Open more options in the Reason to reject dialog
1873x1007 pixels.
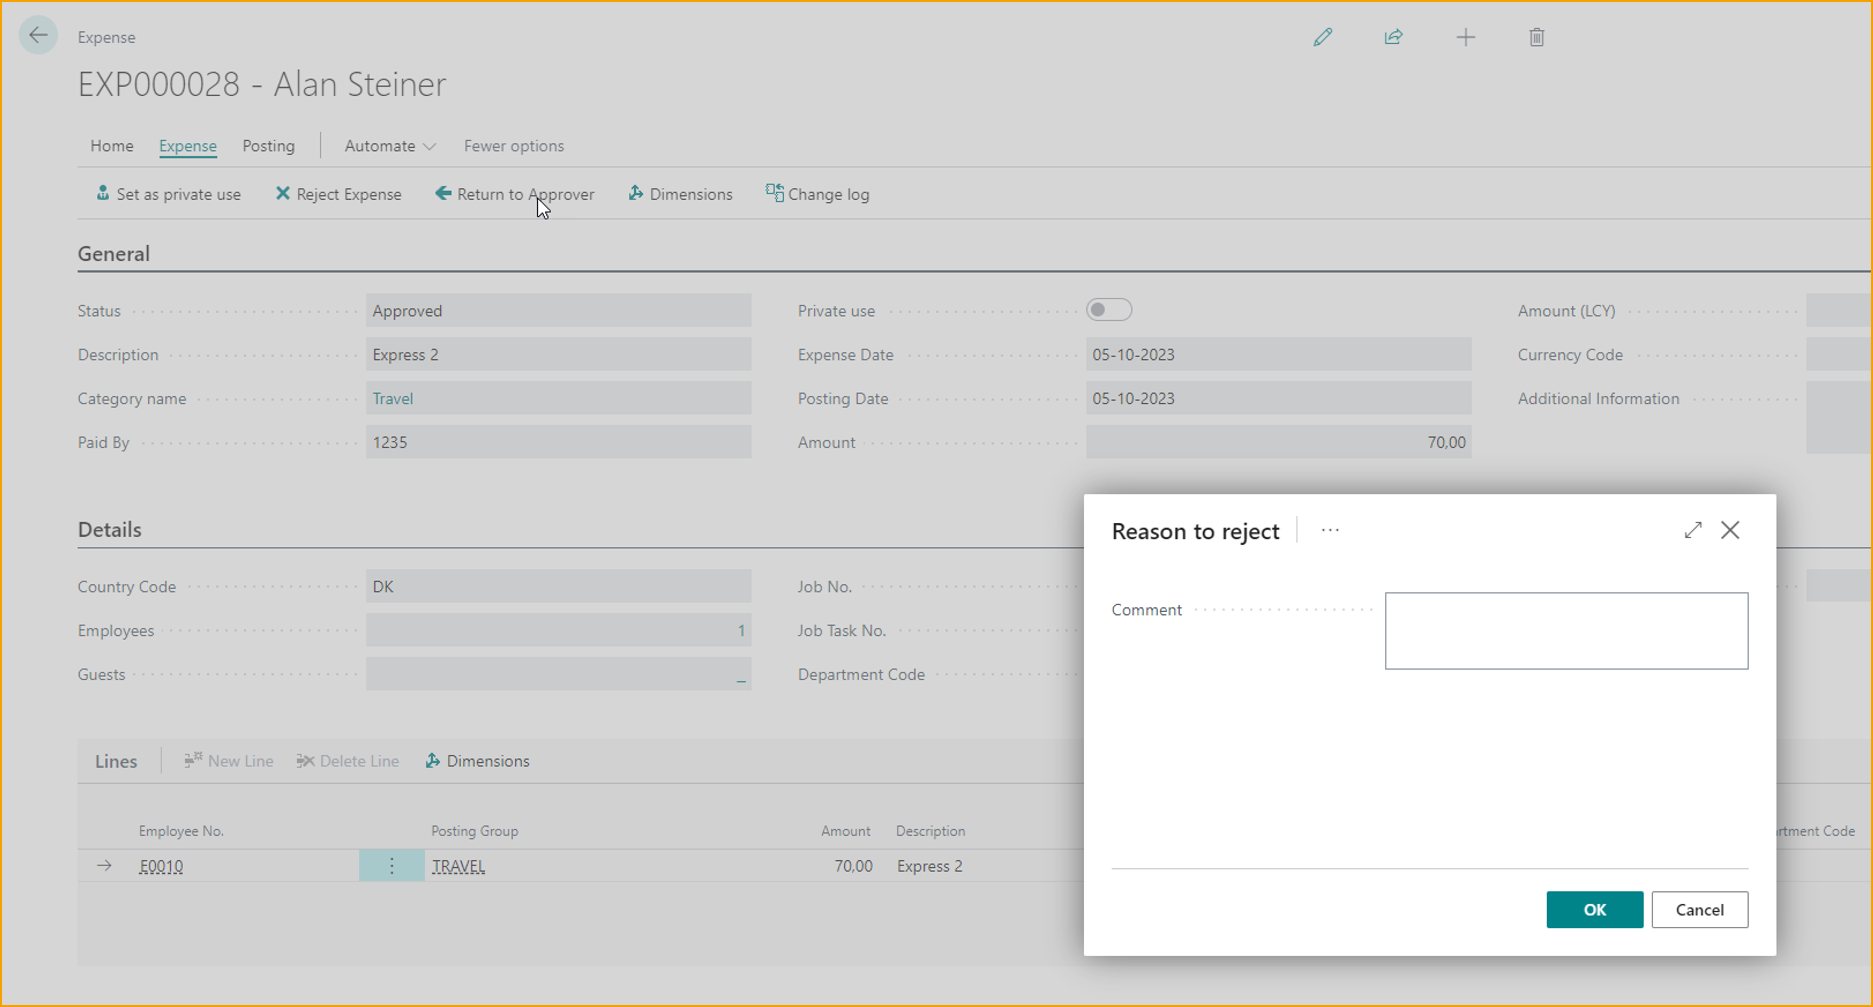pyautogui.click(x=1330, y=530)
